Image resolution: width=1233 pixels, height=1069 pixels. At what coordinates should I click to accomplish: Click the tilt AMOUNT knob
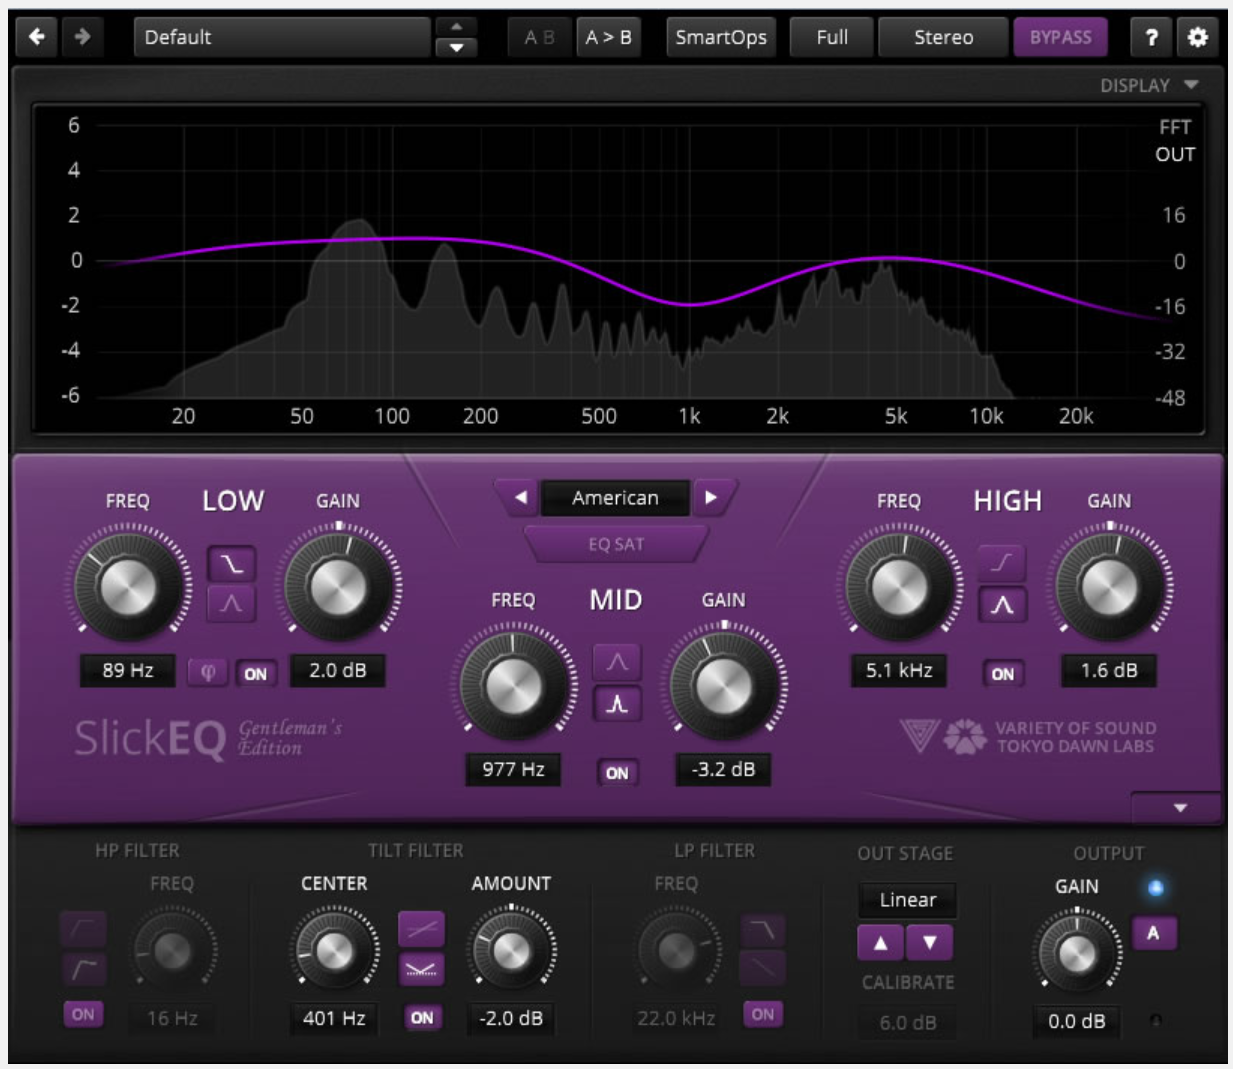coord(511,950)
